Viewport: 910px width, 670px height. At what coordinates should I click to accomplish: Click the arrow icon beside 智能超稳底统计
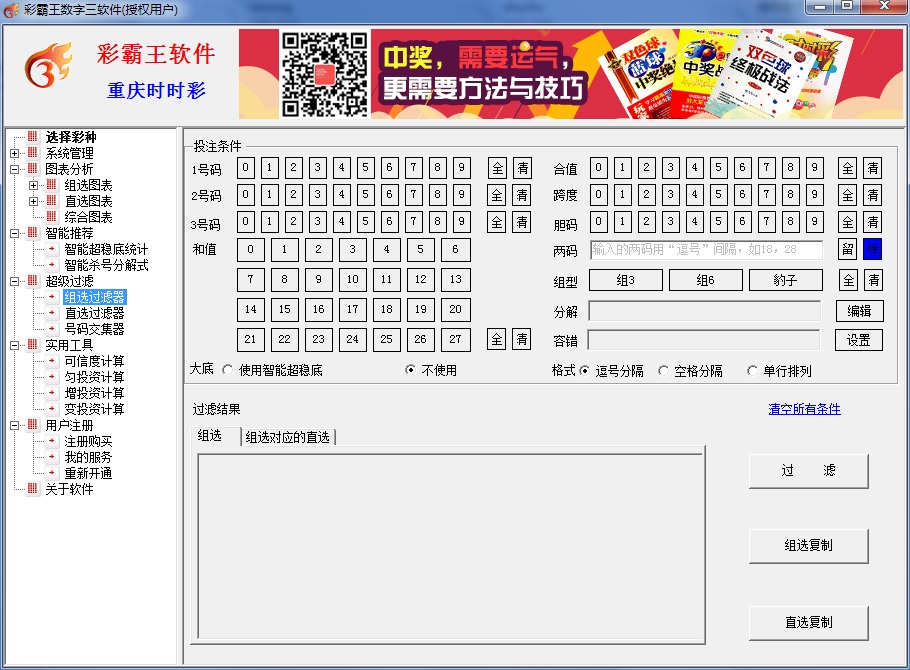pos(51,249)
